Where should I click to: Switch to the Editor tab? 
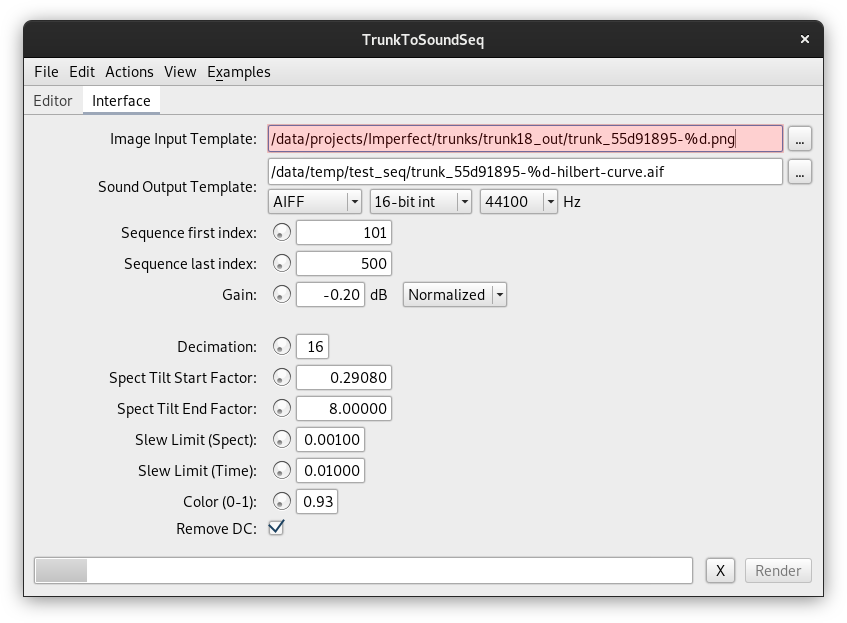53,101
